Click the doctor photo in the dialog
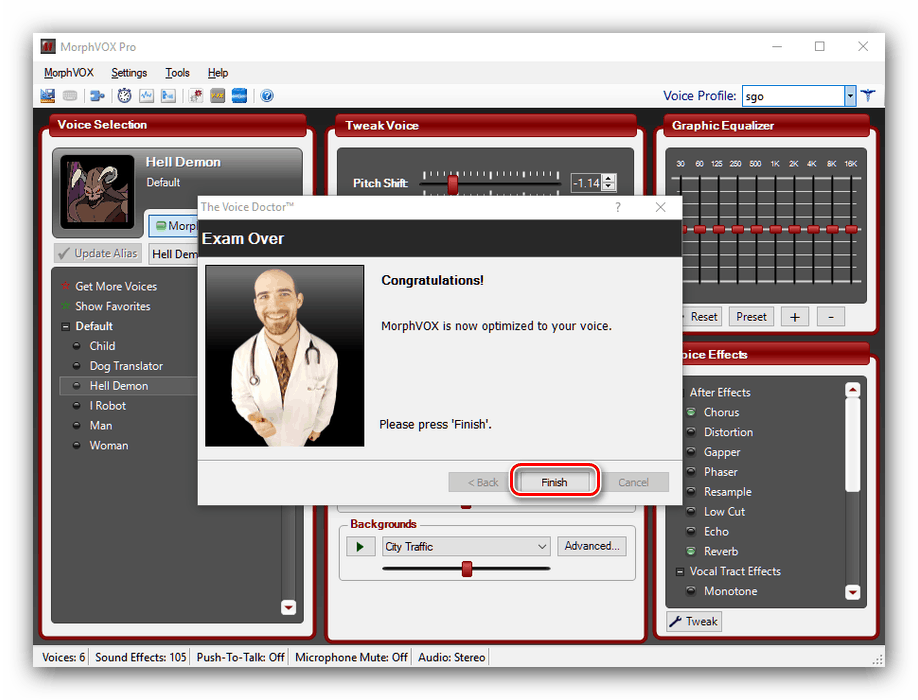This screenshot has height=700, width=918. pyautogui.click(x=285, y=356)
